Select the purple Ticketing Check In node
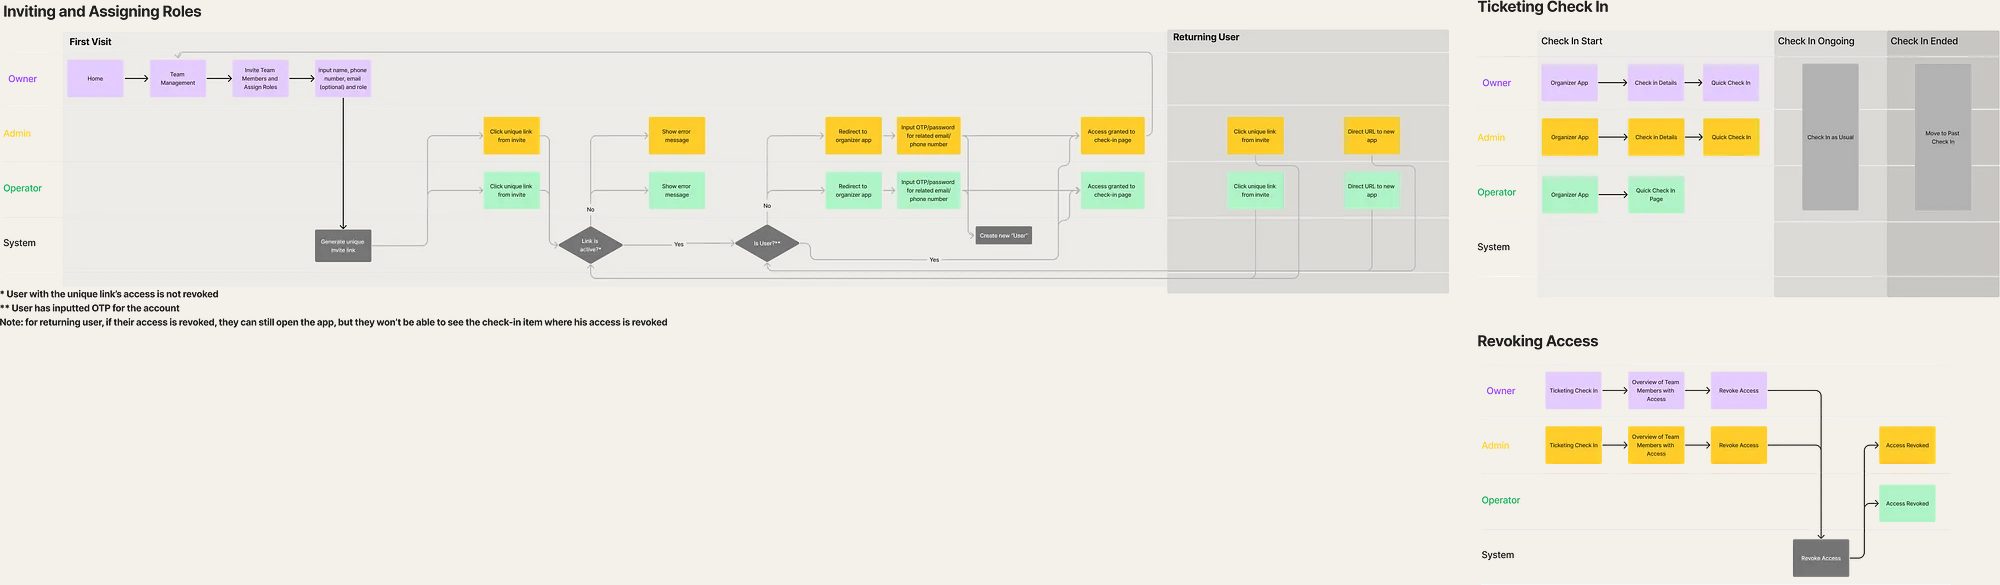The height and width of the screenshot is (585, 2000). [x=1573, y=391]
